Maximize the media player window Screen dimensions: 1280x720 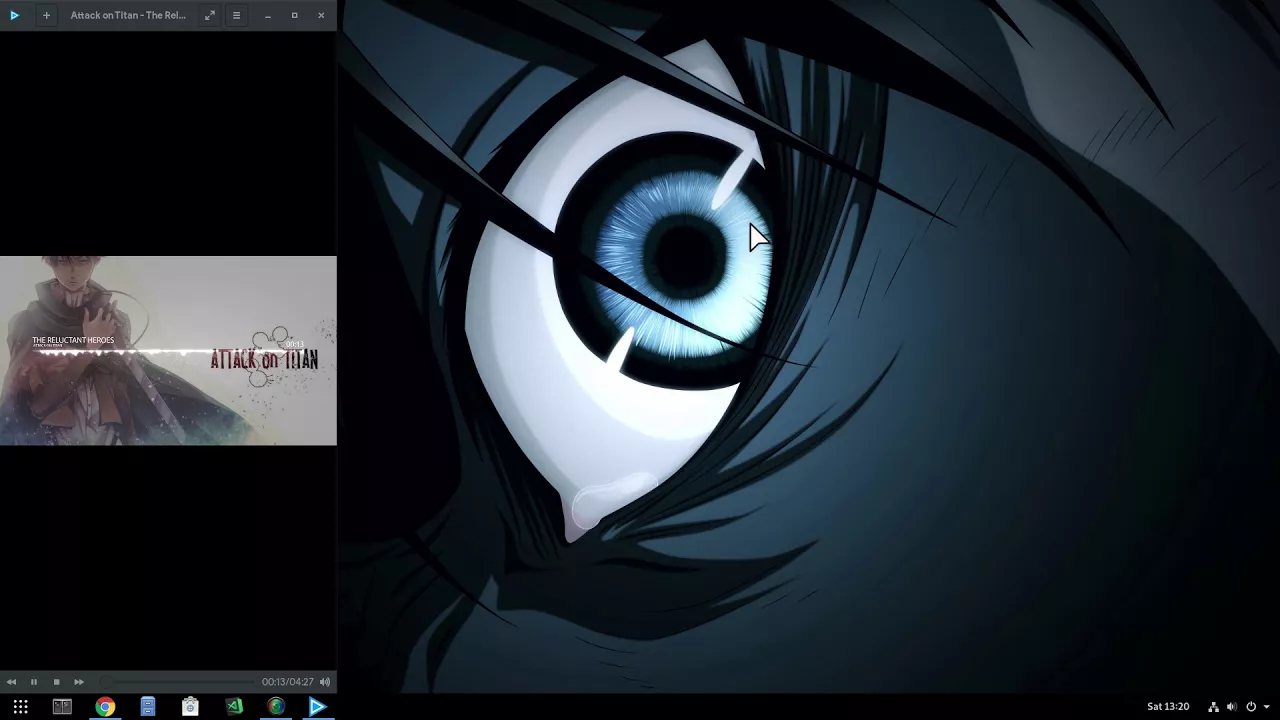[x=294, y=15]
